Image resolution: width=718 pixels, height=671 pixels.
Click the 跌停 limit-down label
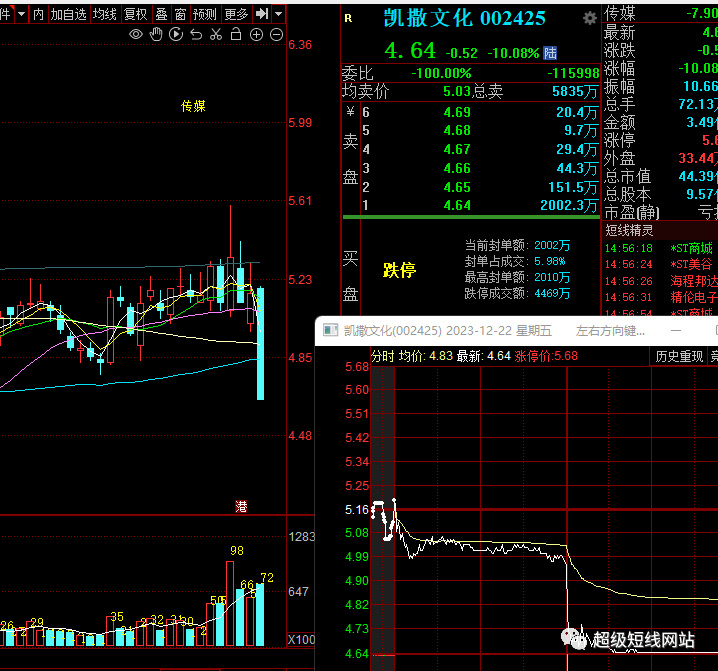[399, 270]
